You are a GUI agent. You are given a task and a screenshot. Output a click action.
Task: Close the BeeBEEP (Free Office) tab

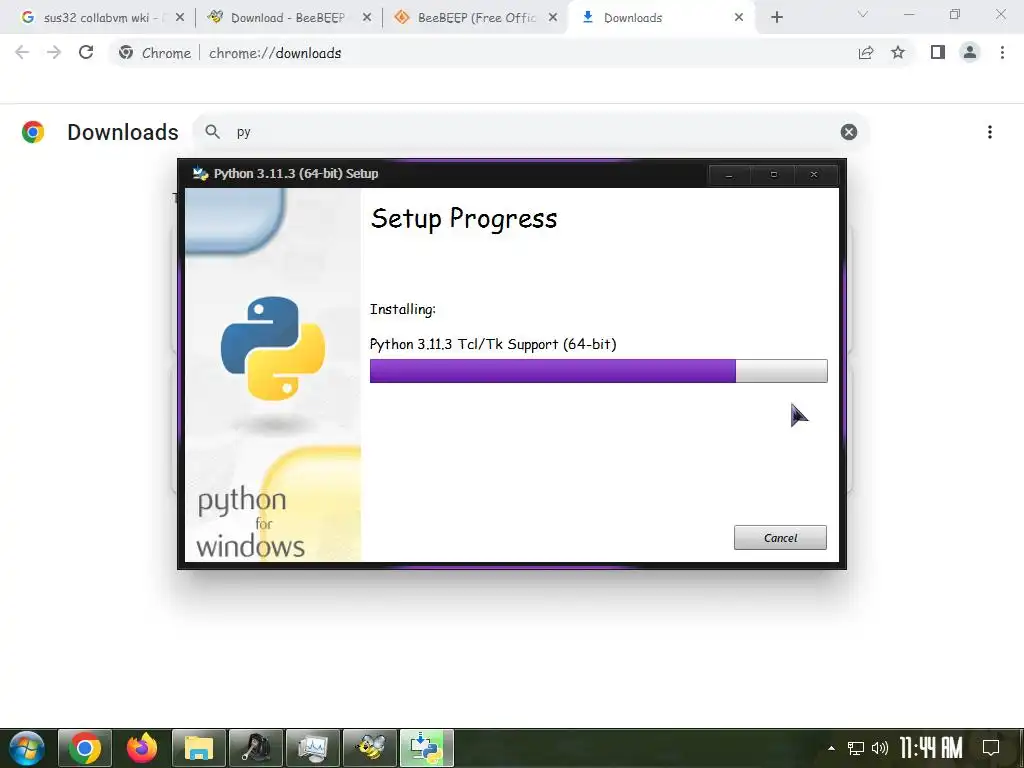[553, 18]
